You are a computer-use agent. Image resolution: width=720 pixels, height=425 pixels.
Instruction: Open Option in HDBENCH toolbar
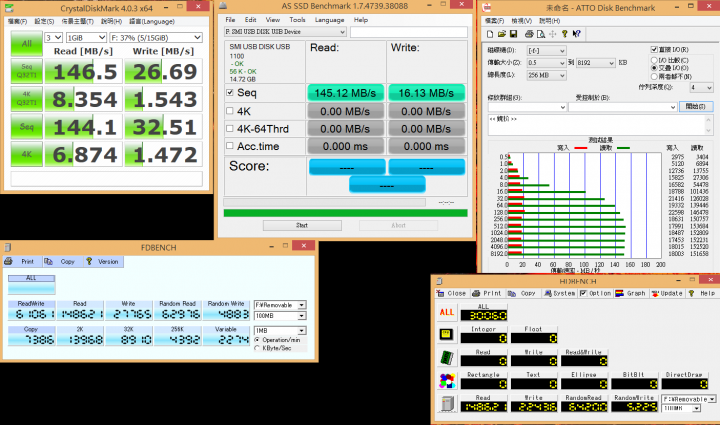(x=596, y=293)
